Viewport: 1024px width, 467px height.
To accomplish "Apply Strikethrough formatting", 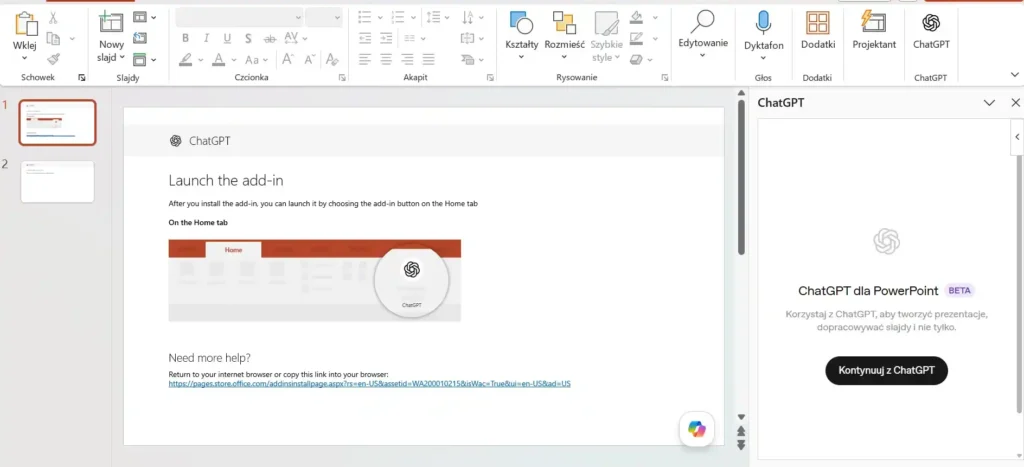I will click(x=269, y=39).
